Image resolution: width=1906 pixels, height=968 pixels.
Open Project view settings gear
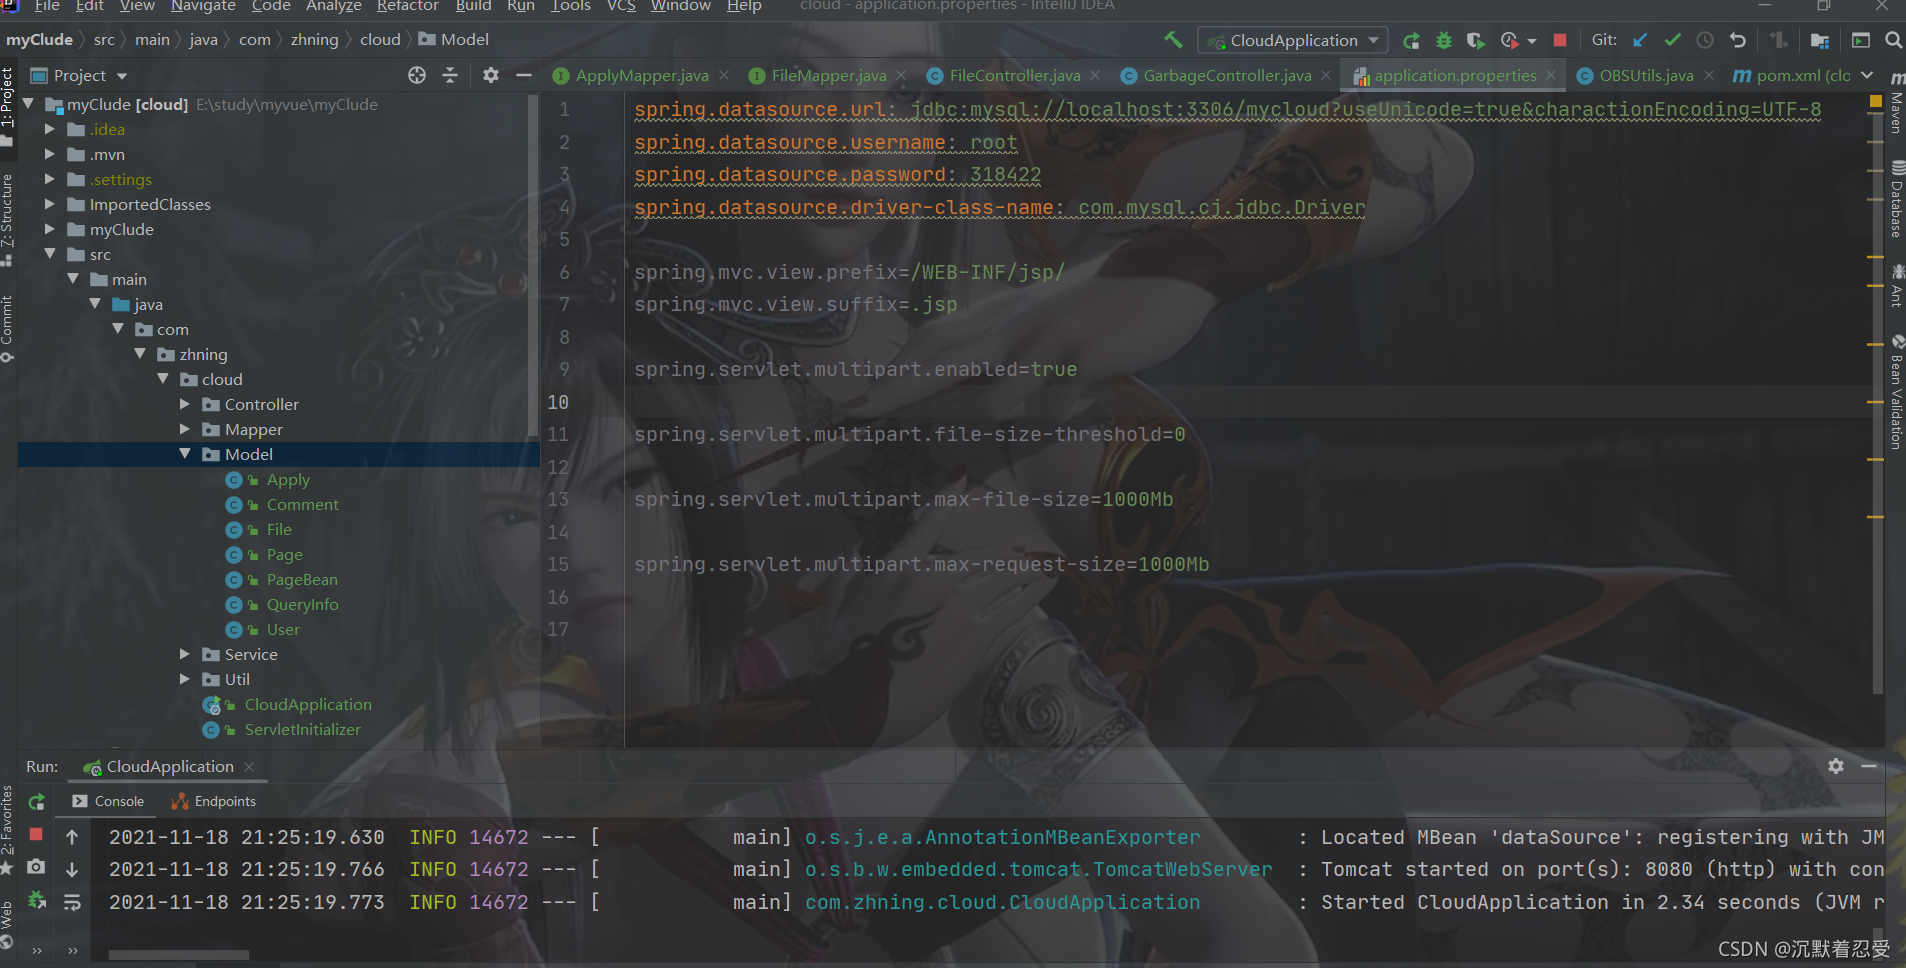coord(490,75)
